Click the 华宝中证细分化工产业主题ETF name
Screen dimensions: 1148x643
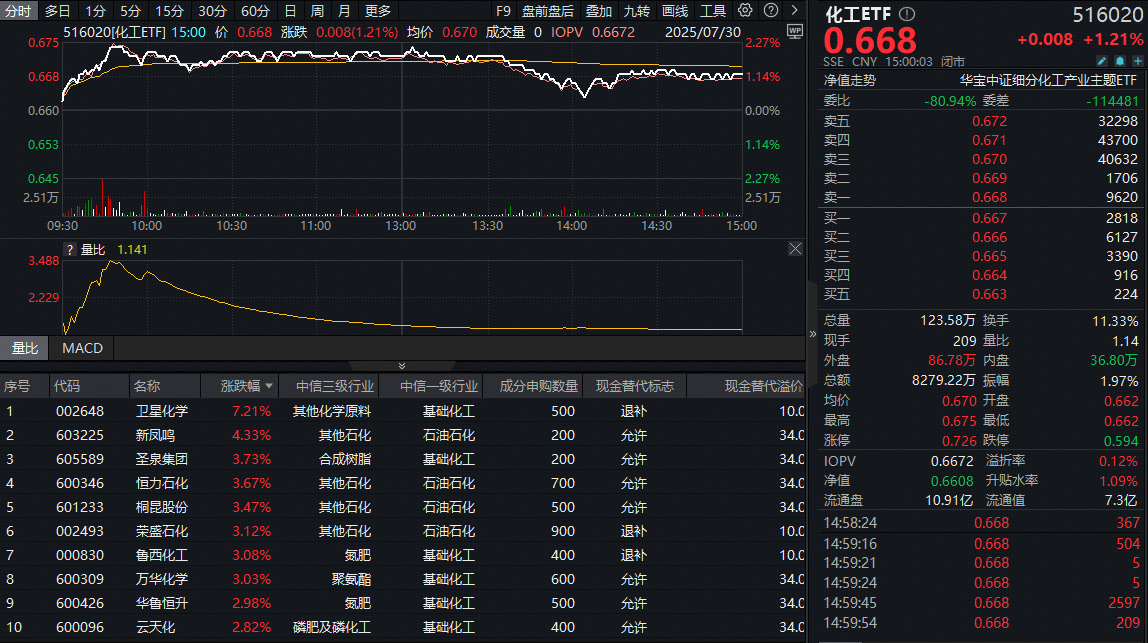coord(1048,81)
